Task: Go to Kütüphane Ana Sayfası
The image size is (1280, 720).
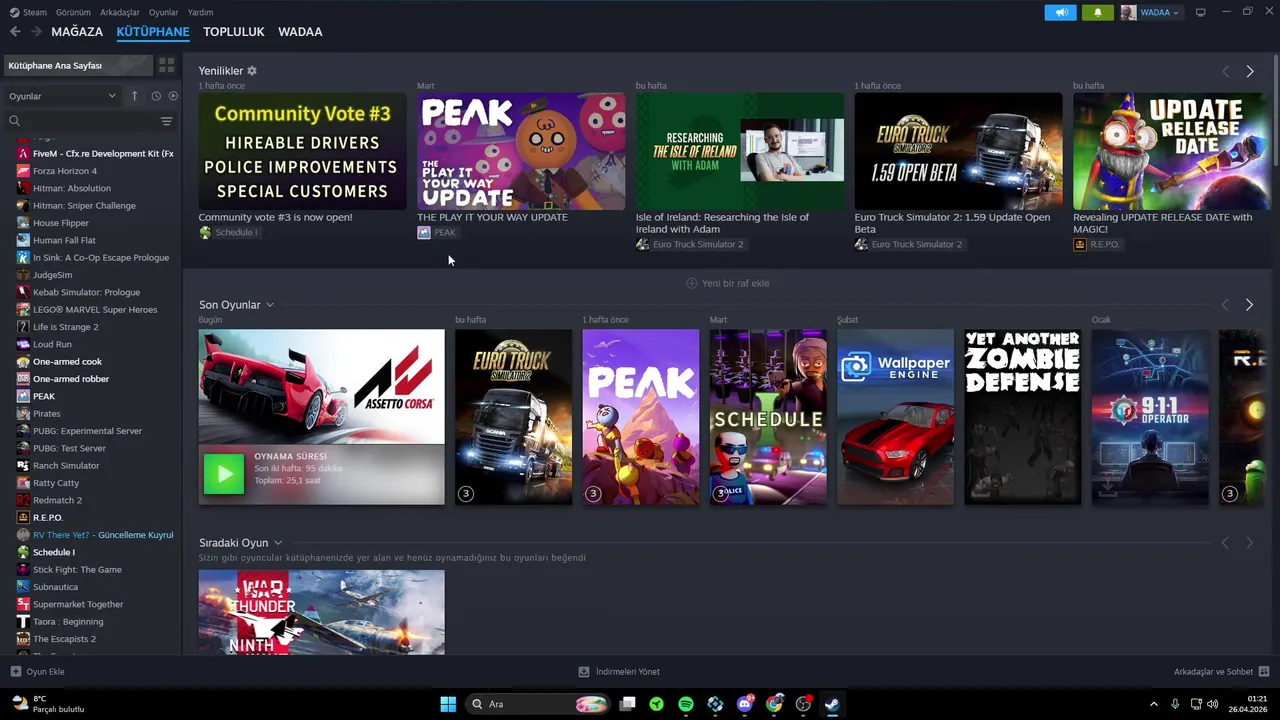Action: pyautogui.click(x=78, y=65)
